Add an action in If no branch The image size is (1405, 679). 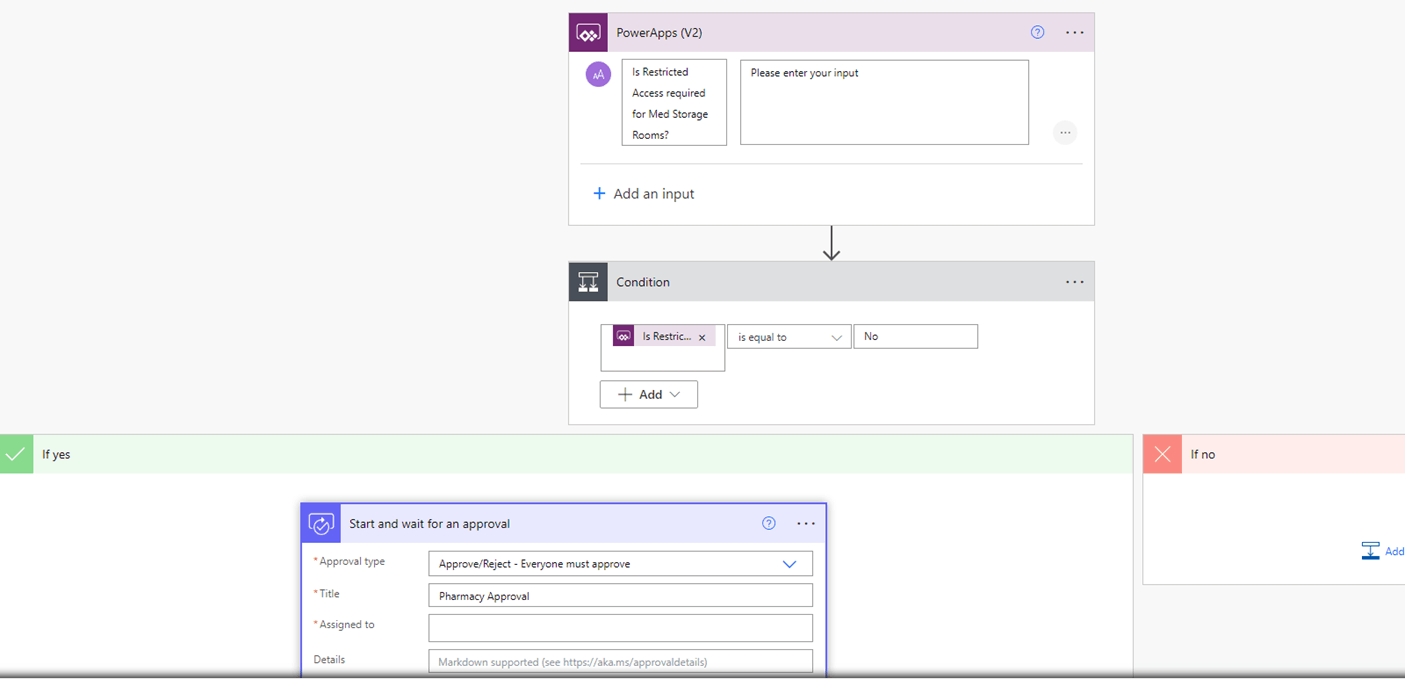pyautogui.click(x=1383, y=551)
